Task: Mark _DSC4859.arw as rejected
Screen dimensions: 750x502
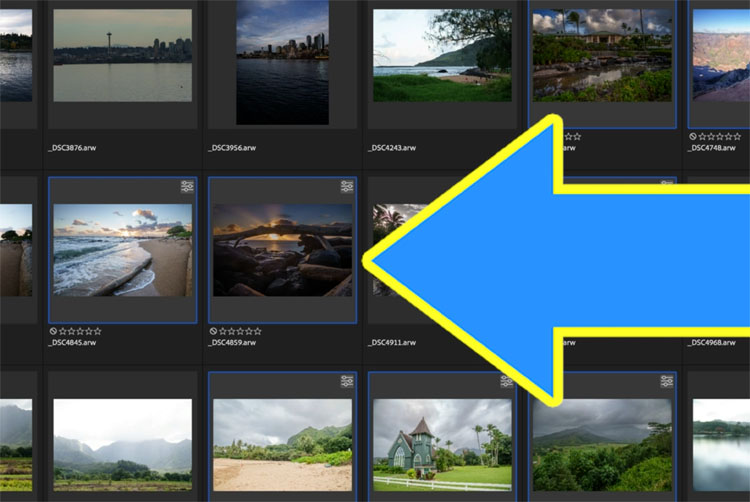Action: (x=213, y=331)
